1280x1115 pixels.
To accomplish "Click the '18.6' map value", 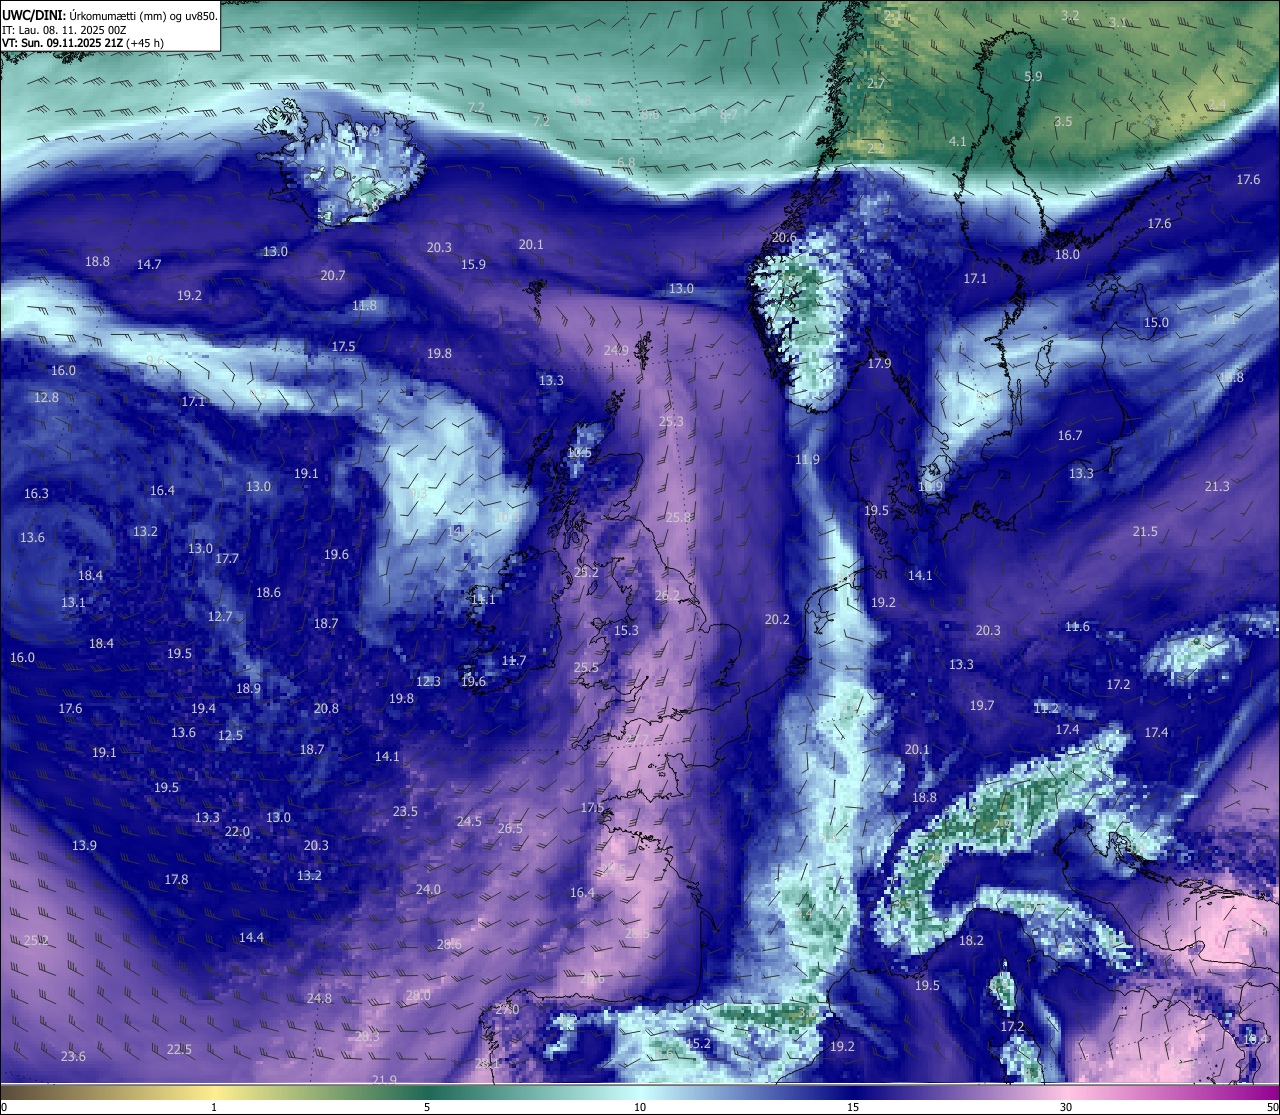I will coord(268,592).
